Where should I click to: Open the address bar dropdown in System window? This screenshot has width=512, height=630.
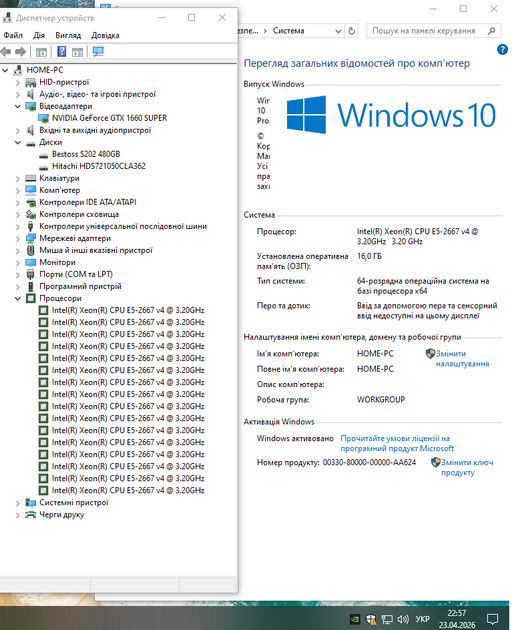[338, 31]
